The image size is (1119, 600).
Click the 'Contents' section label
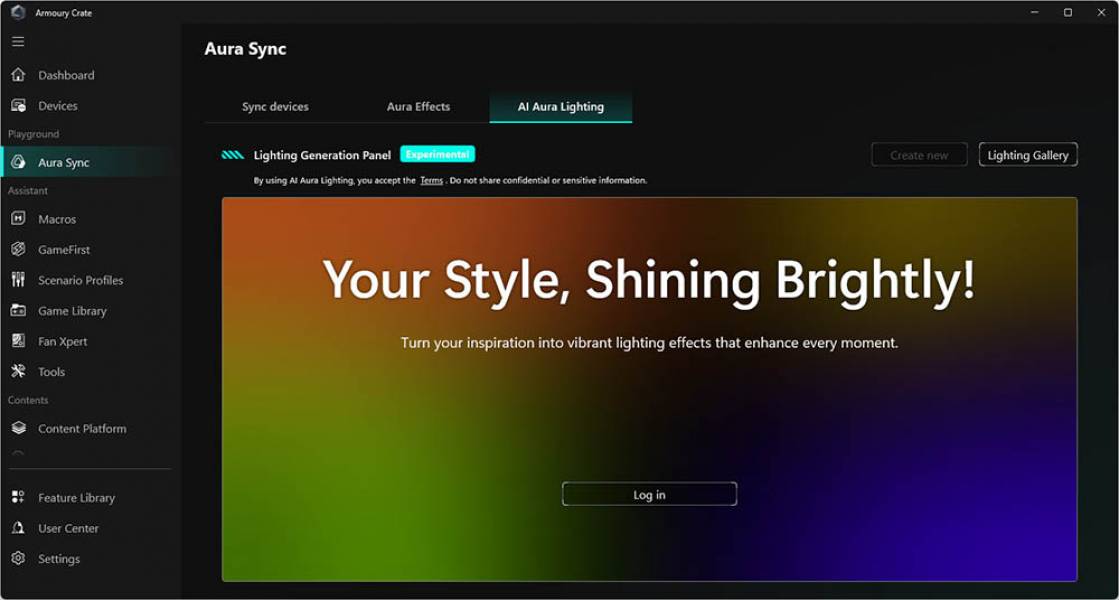click(28, 400)
